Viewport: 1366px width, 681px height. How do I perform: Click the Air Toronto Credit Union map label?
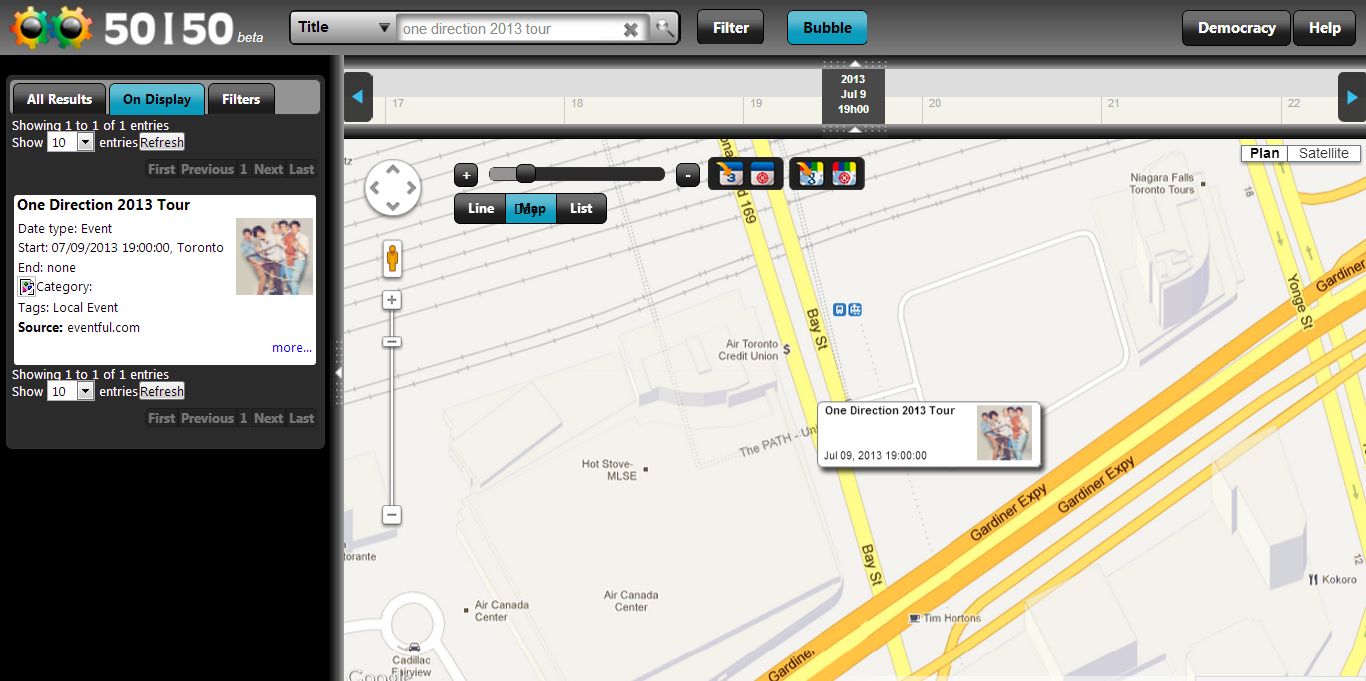click(749, 350)
